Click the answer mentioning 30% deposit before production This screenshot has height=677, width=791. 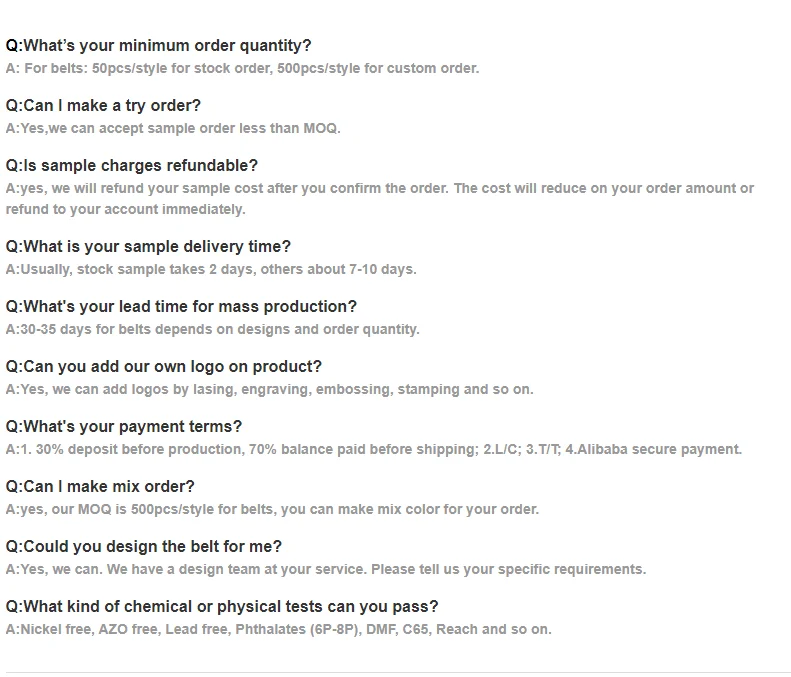pyautogui.click(x=373, y=449)
